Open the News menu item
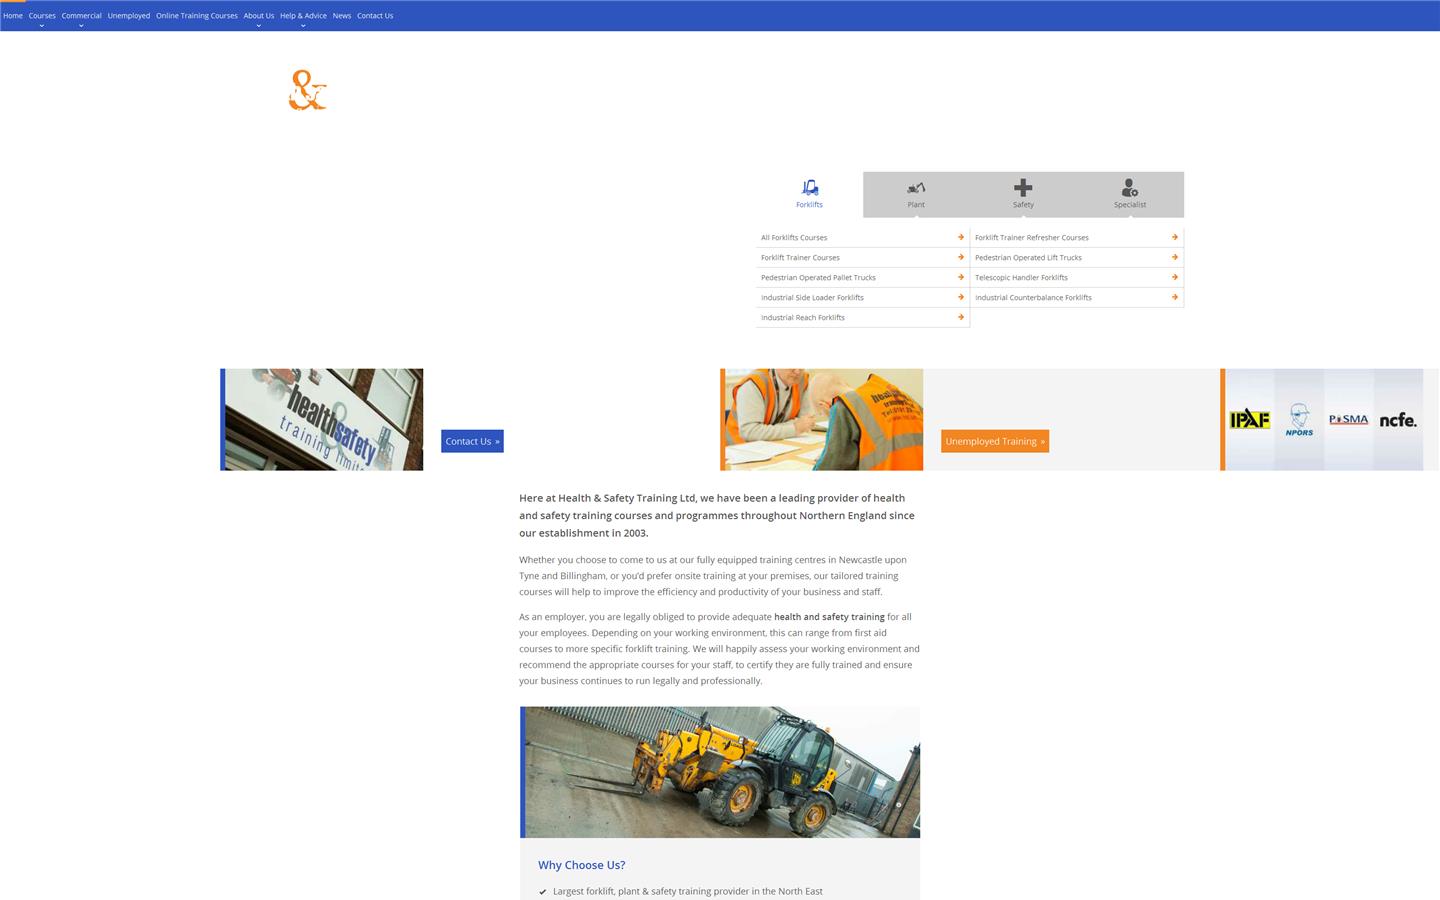 pyautogui.click(x=342, y=16)
